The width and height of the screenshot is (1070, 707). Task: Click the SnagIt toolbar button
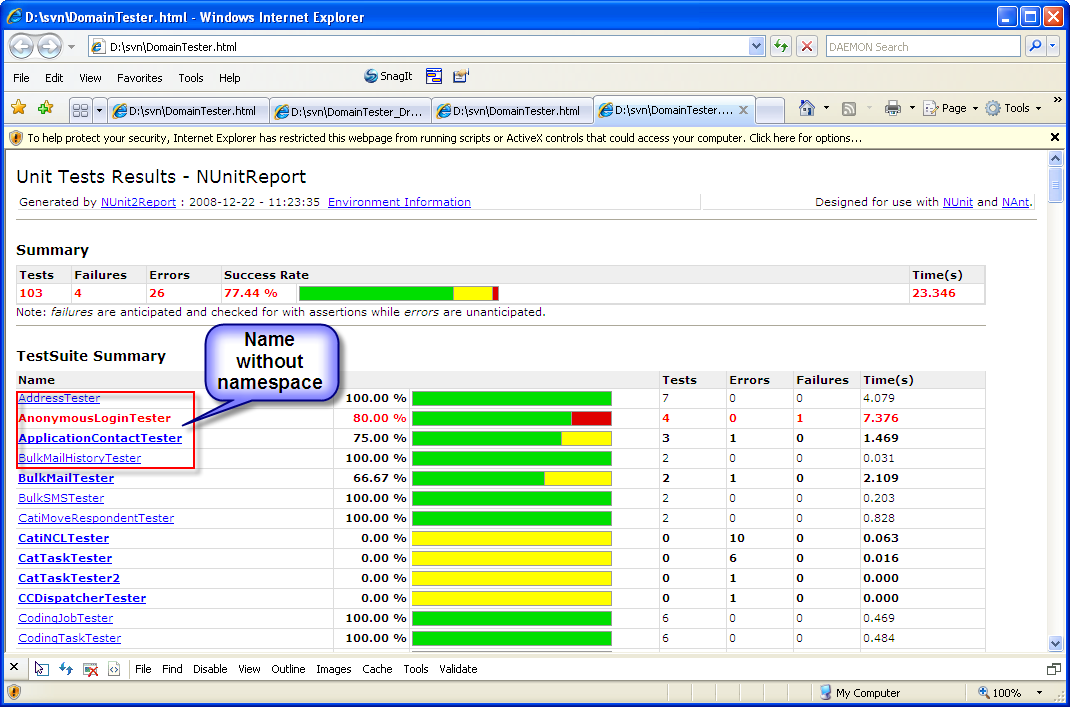(x=388, y=76)
